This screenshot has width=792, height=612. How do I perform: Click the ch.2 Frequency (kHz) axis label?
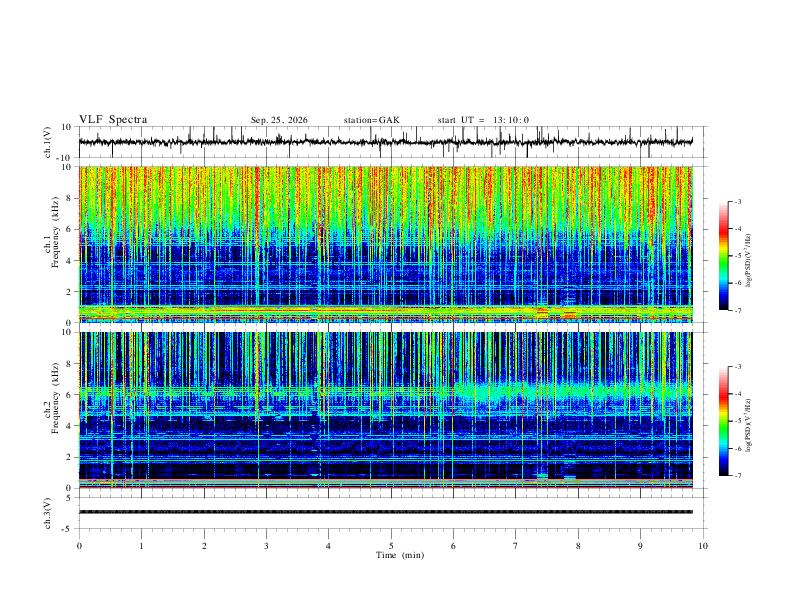52,410
